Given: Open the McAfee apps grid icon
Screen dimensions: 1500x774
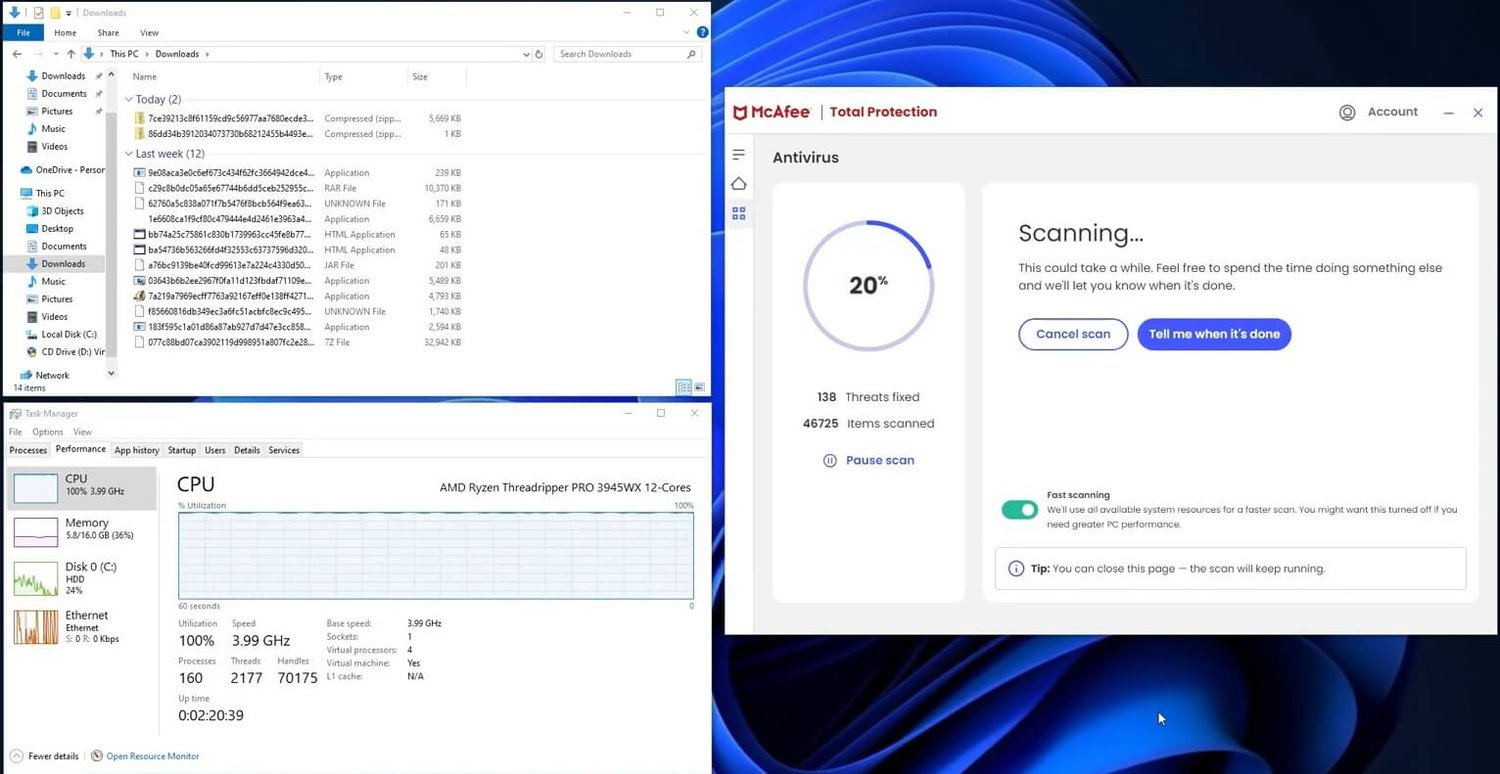Looking at the screenshot, I should pyautogui.click(x=739, y=213).
